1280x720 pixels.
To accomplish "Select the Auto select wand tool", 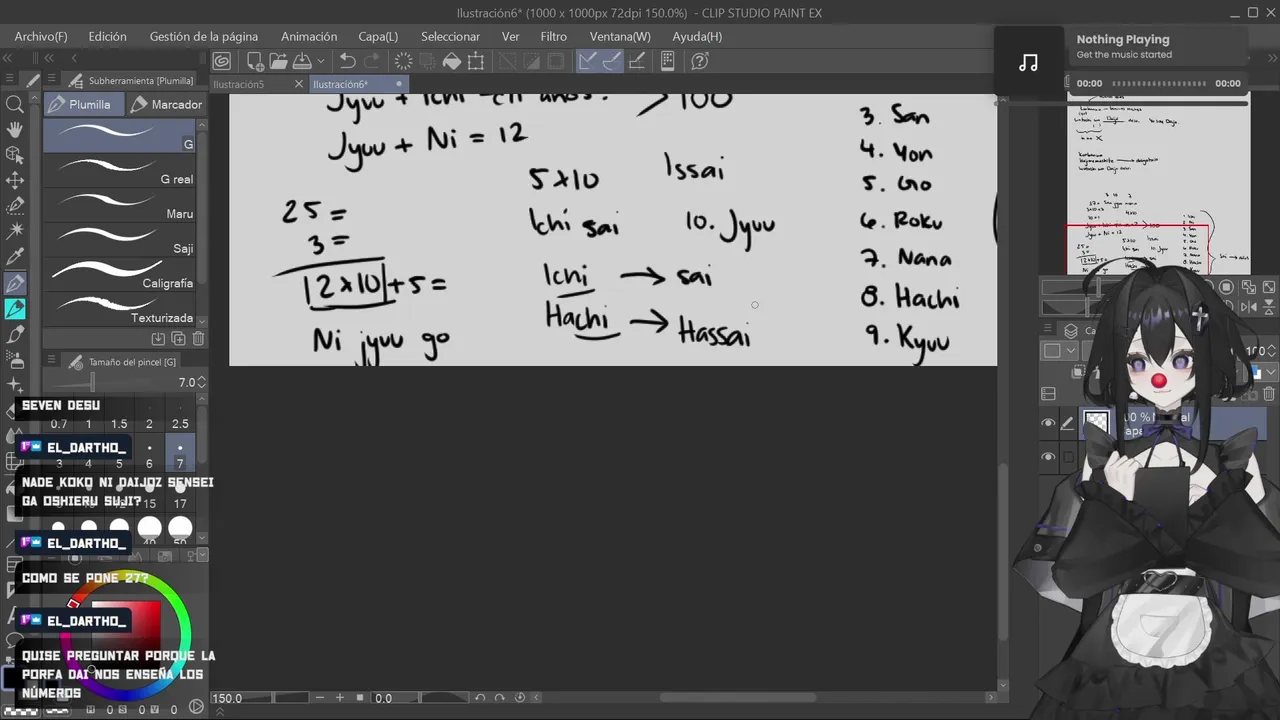I will point(15,232).
